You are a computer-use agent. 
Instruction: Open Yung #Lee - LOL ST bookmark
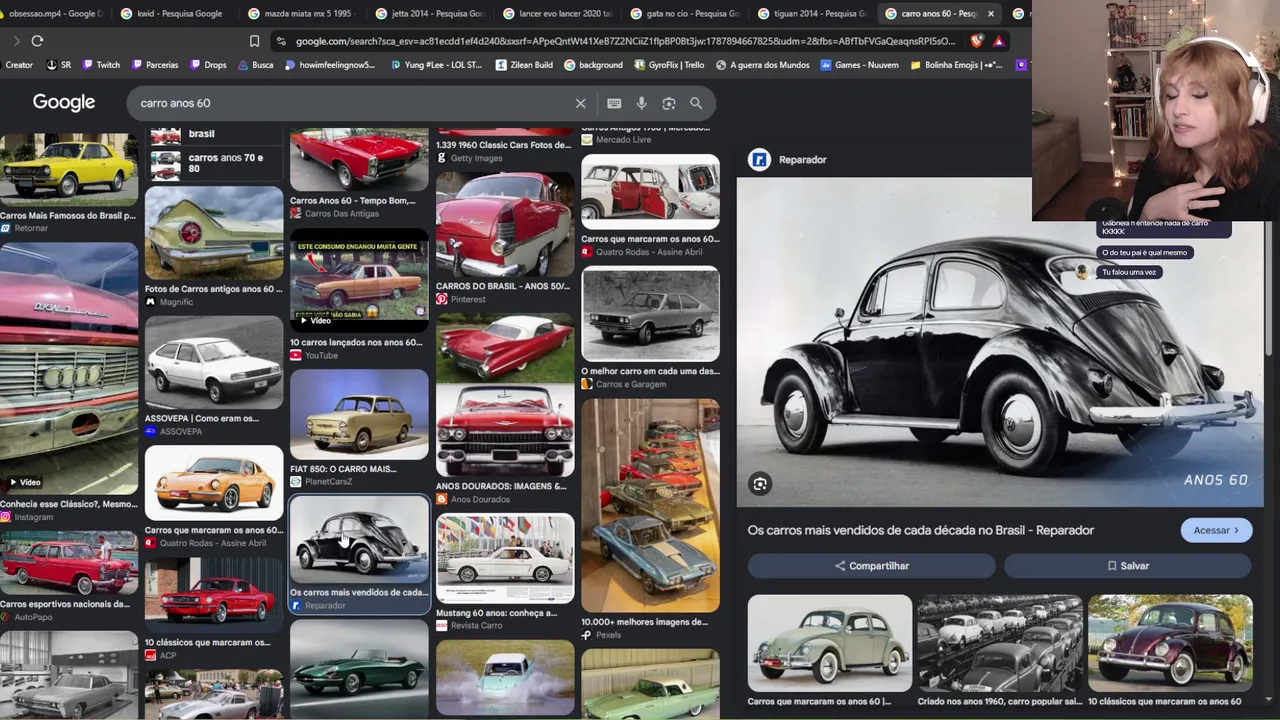coord(435,65)
